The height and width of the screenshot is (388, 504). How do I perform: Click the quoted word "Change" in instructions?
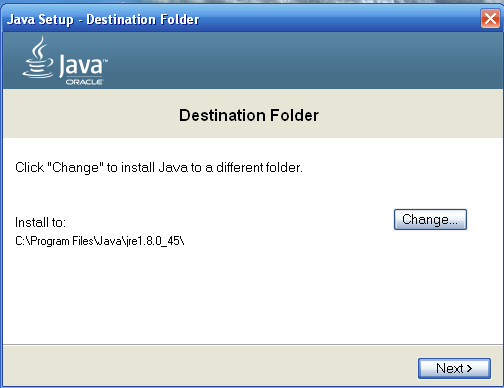(76, 167)
